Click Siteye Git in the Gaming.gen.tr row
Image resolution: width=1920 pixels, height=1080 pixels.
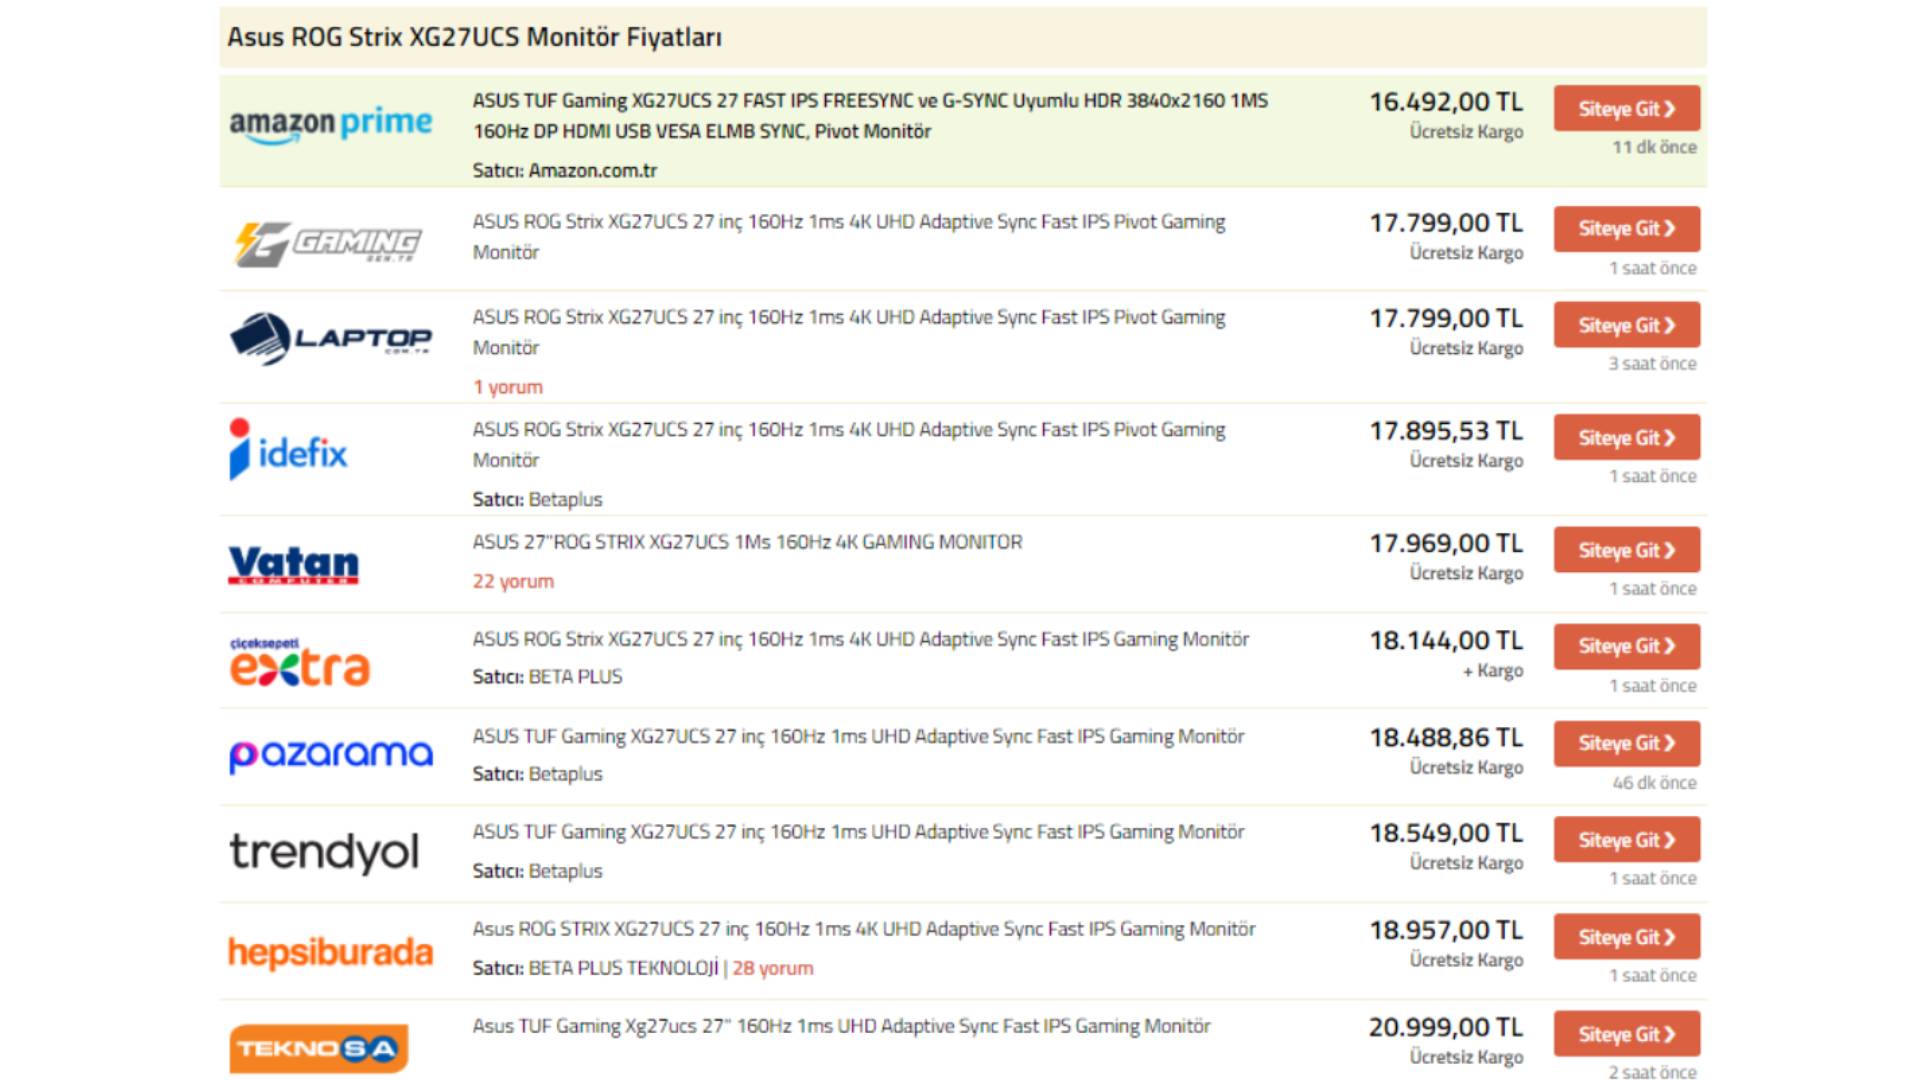1626,228
